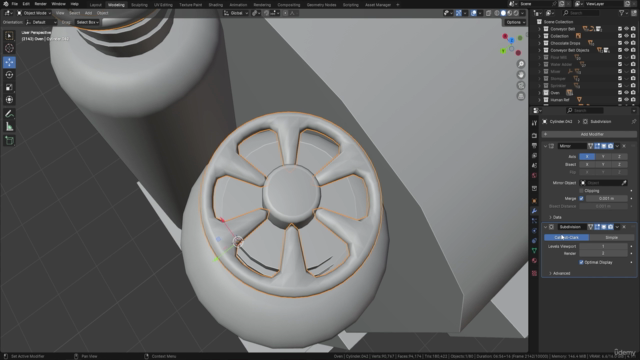Open Subdivision modifier extra options dropdown arrow
This screenshot has height=360, width=640.
617,227
